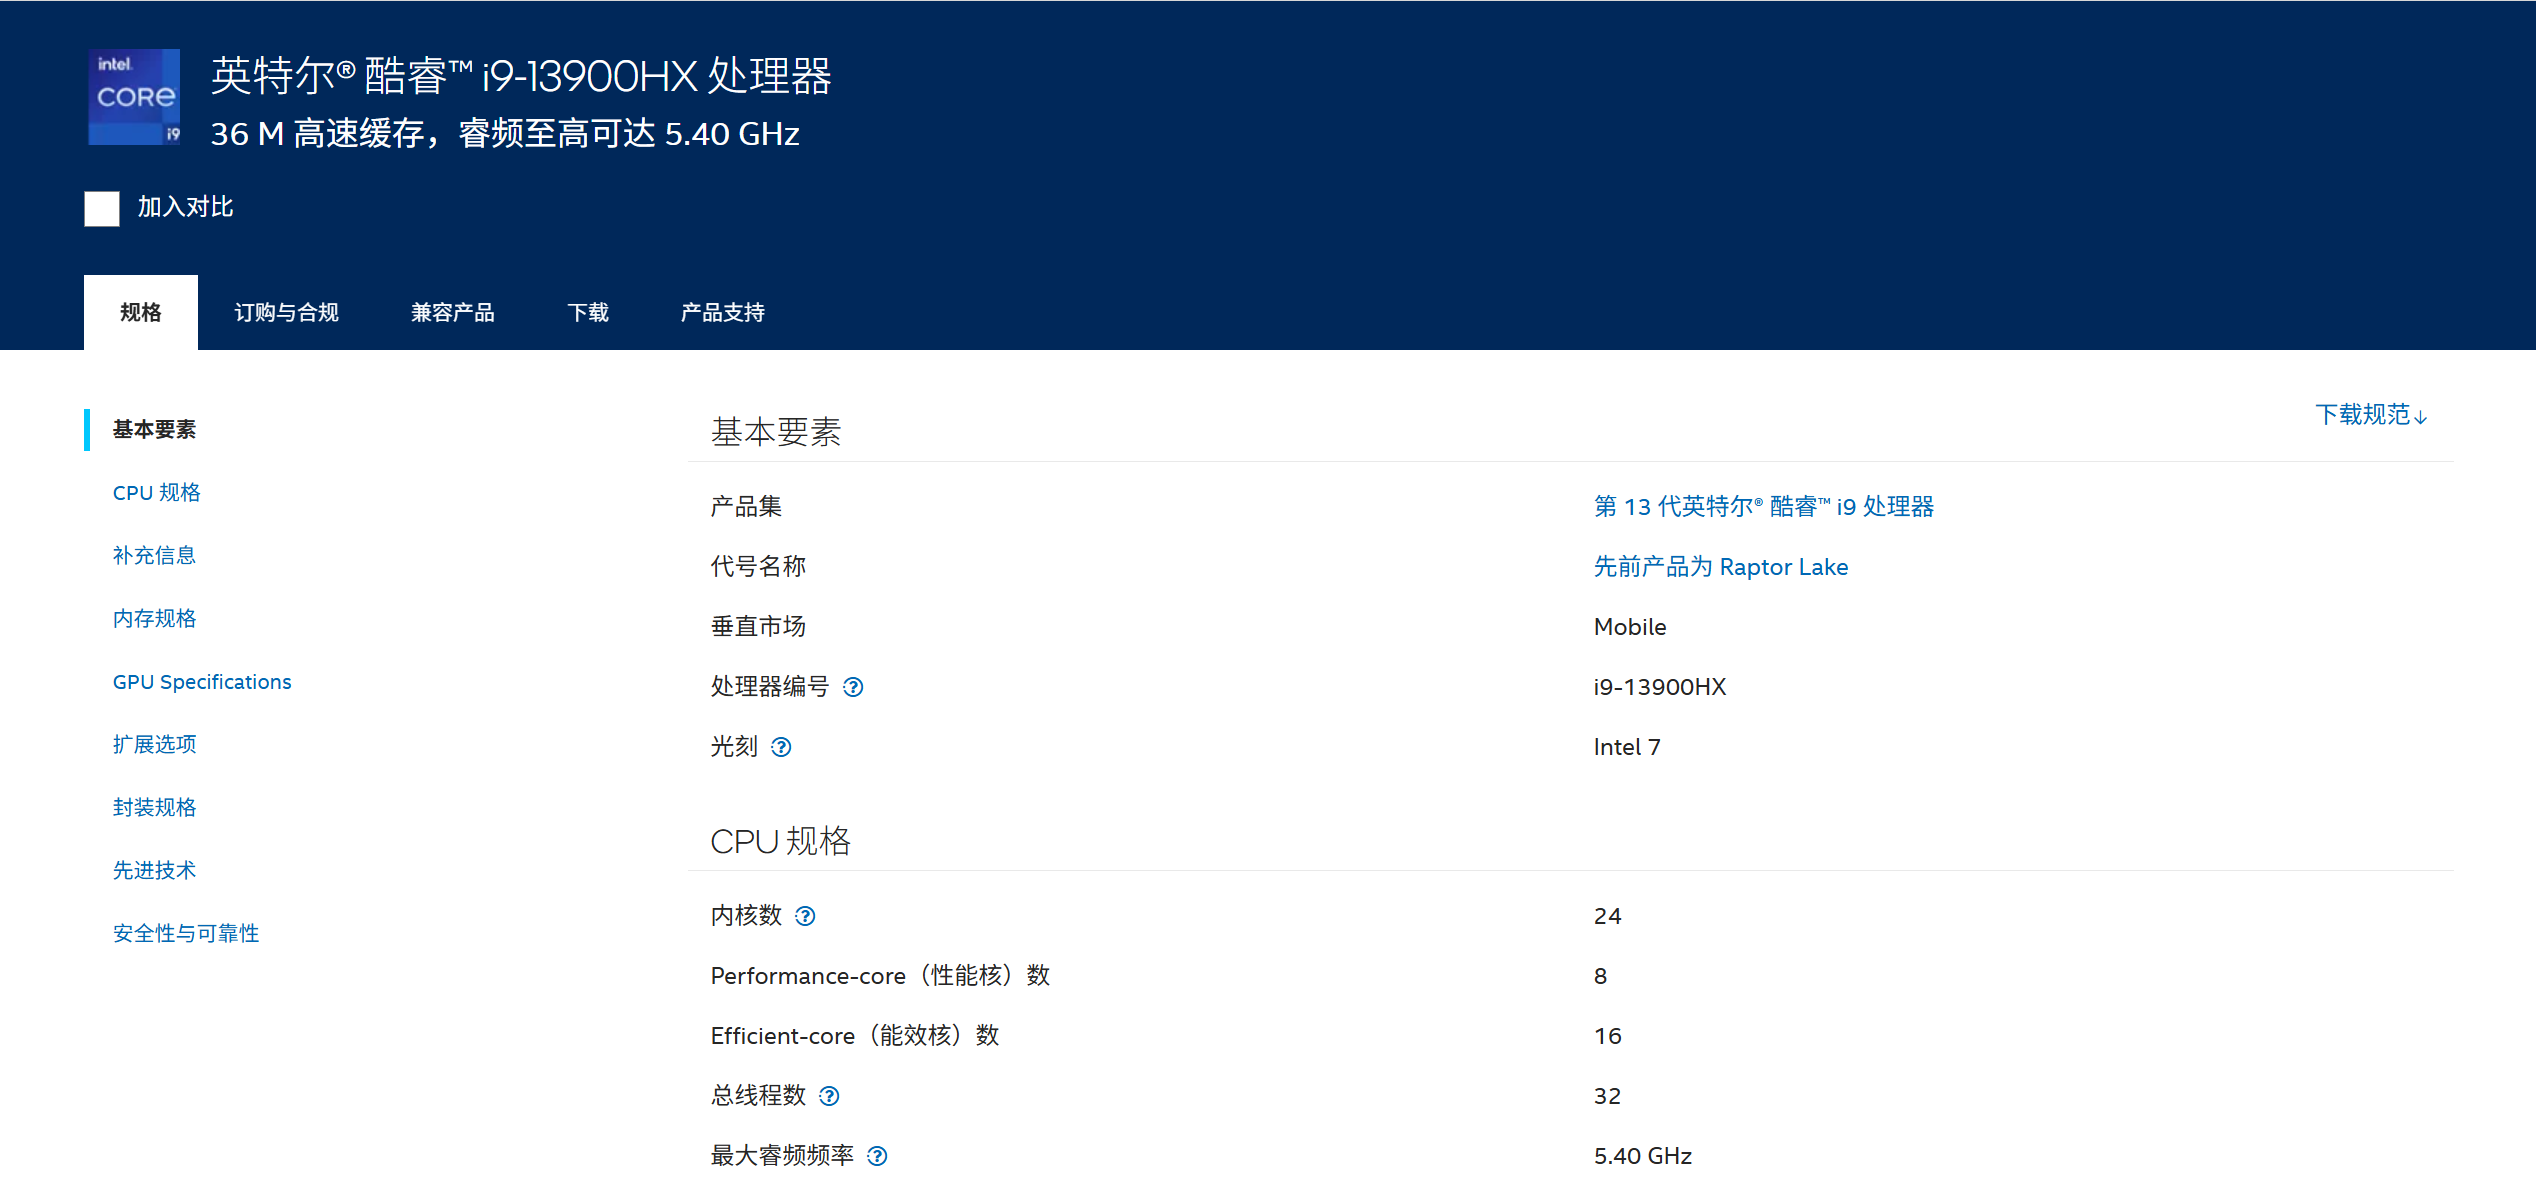Open the 第 13 代英特尔 酷睿 i9 处理器 link

click(1763, 506)
